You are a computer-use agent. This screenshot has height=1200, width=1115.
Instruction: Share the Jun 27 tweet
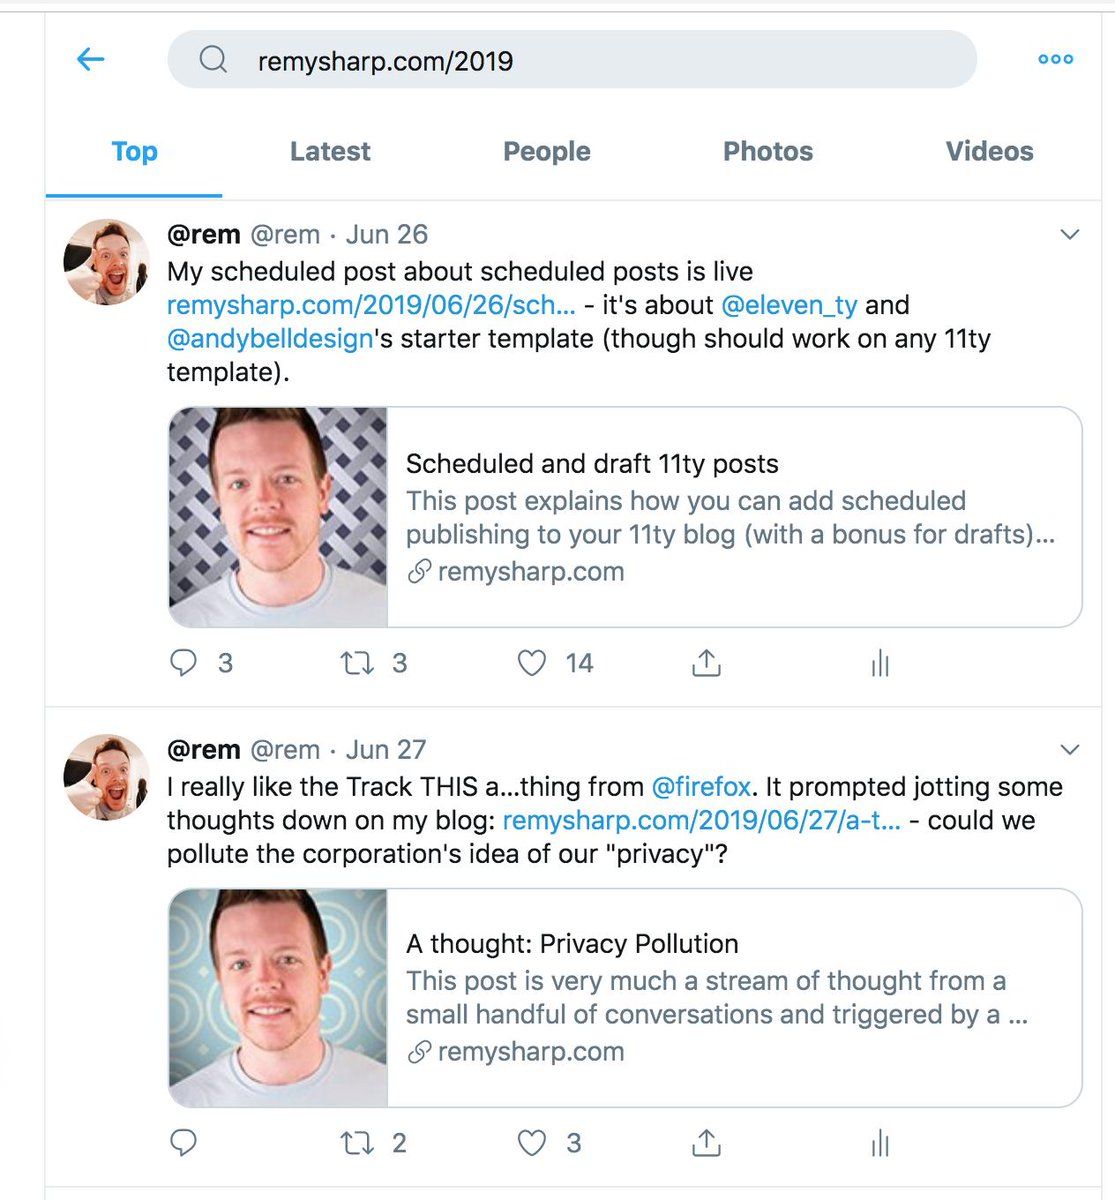tap(706, 1143)
